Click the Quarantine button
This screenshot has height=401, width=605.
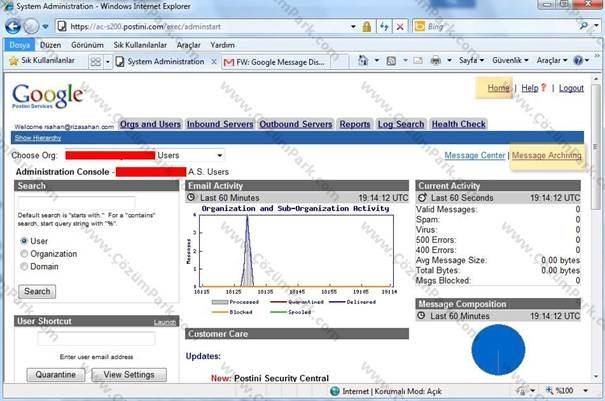(56, 375)
